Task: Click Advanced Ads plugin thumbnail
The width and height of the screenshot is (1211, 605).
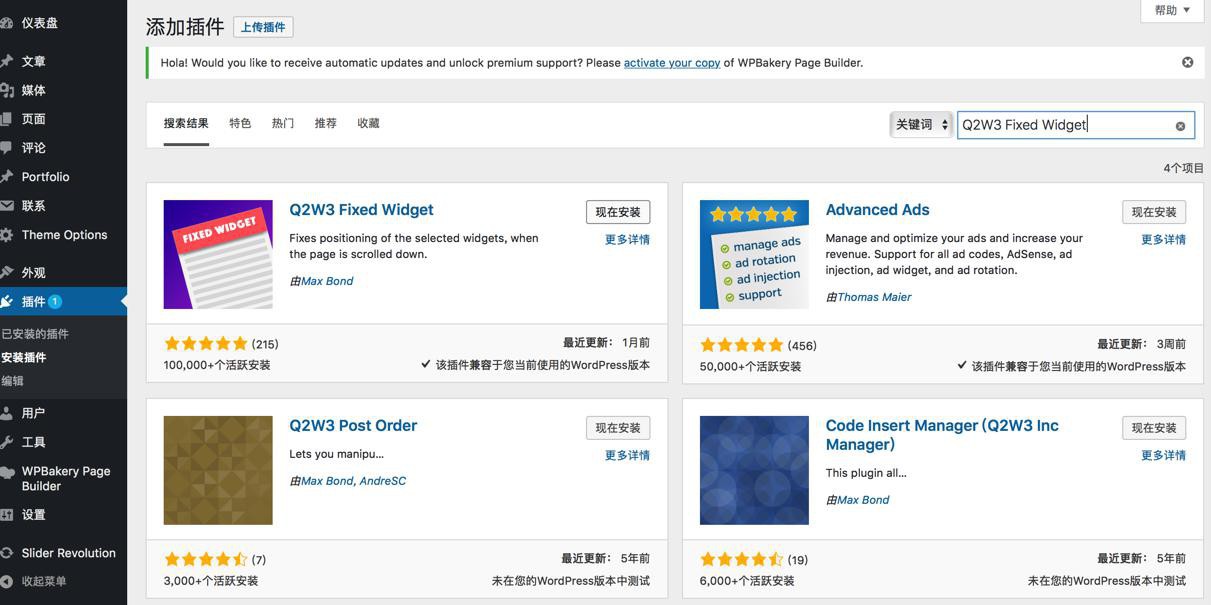Action: tap(754, 254)
